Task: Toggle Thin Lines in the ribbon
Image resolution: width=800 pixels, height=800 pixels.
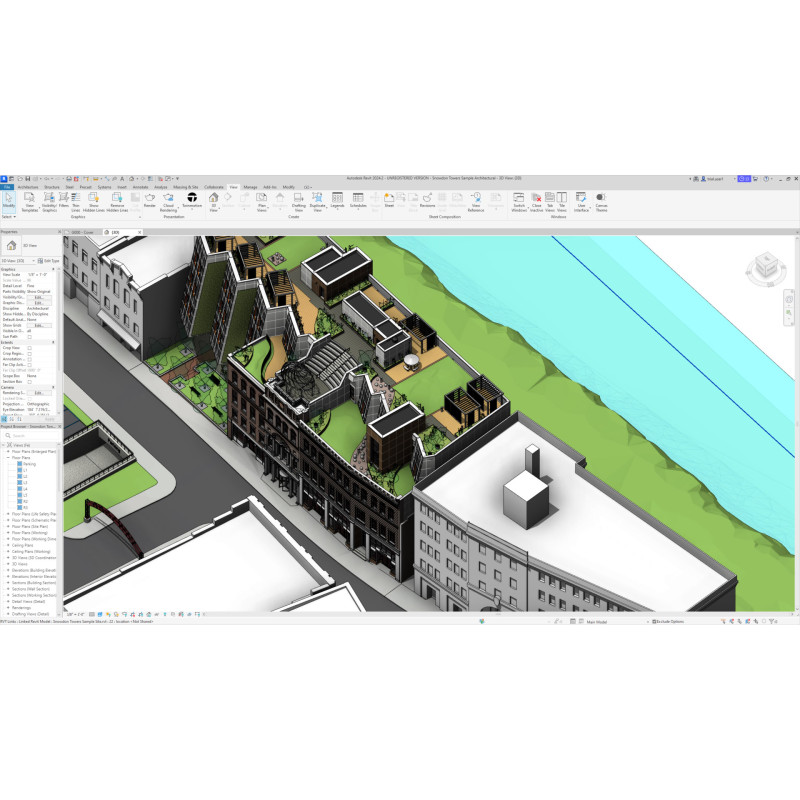Action: (x=77, y=200)
